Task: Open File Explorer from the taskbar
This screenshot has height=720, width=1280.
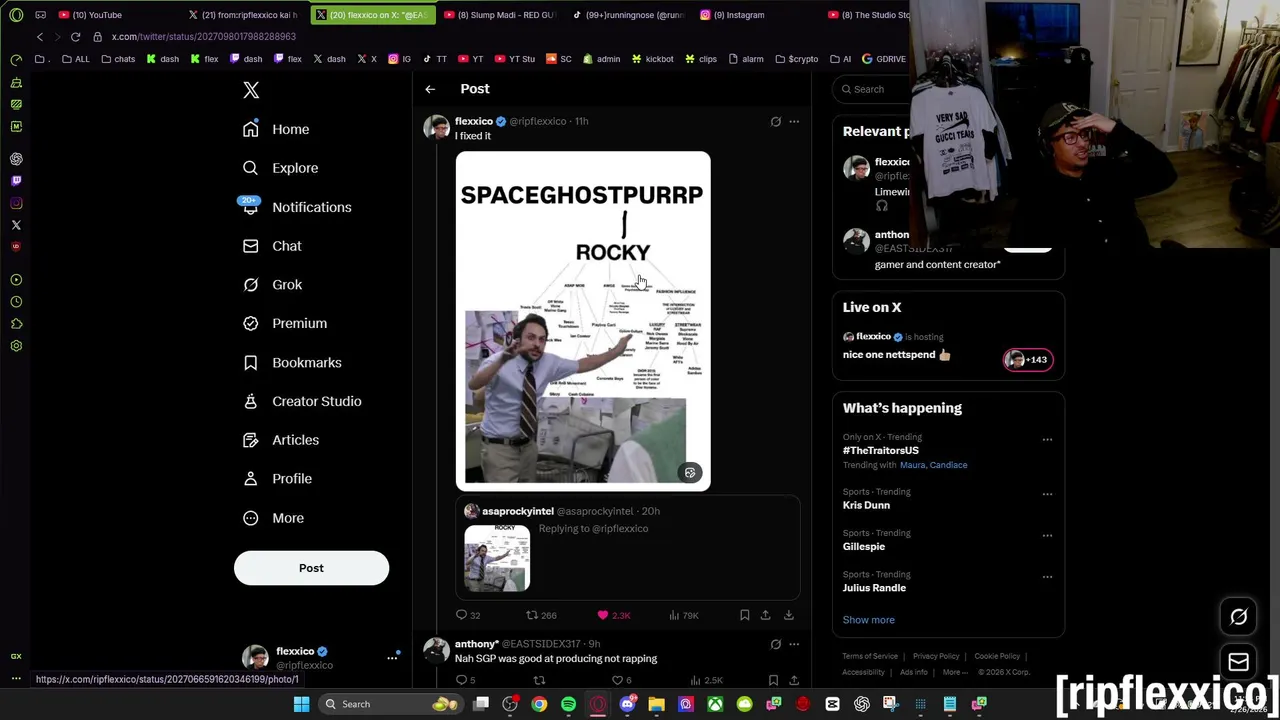Action: pyautogui.click(x=656, y=704)
